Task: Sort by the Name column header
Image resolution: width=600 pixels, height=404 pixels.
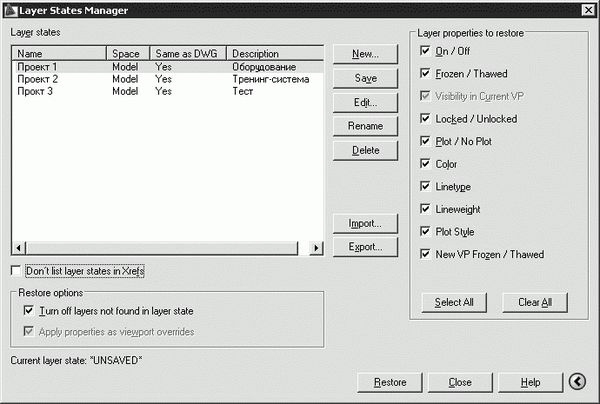Action: click(x=59, y=54)
